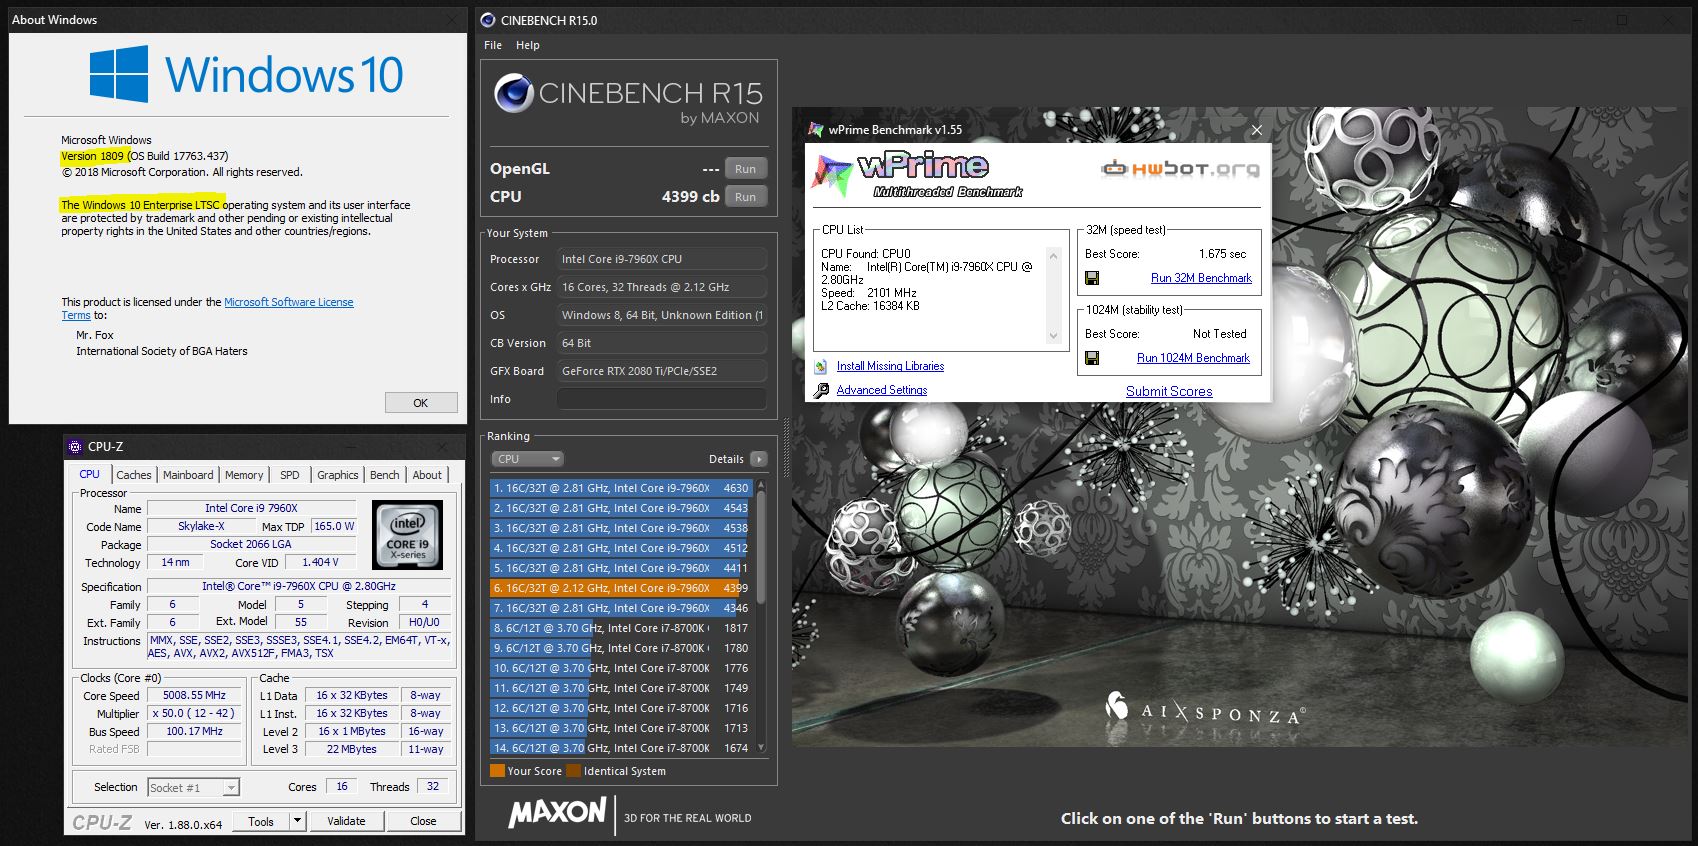Select ranking row 2 with score 4543
This screenshot has width=1698, height=846.
(620, 508)
